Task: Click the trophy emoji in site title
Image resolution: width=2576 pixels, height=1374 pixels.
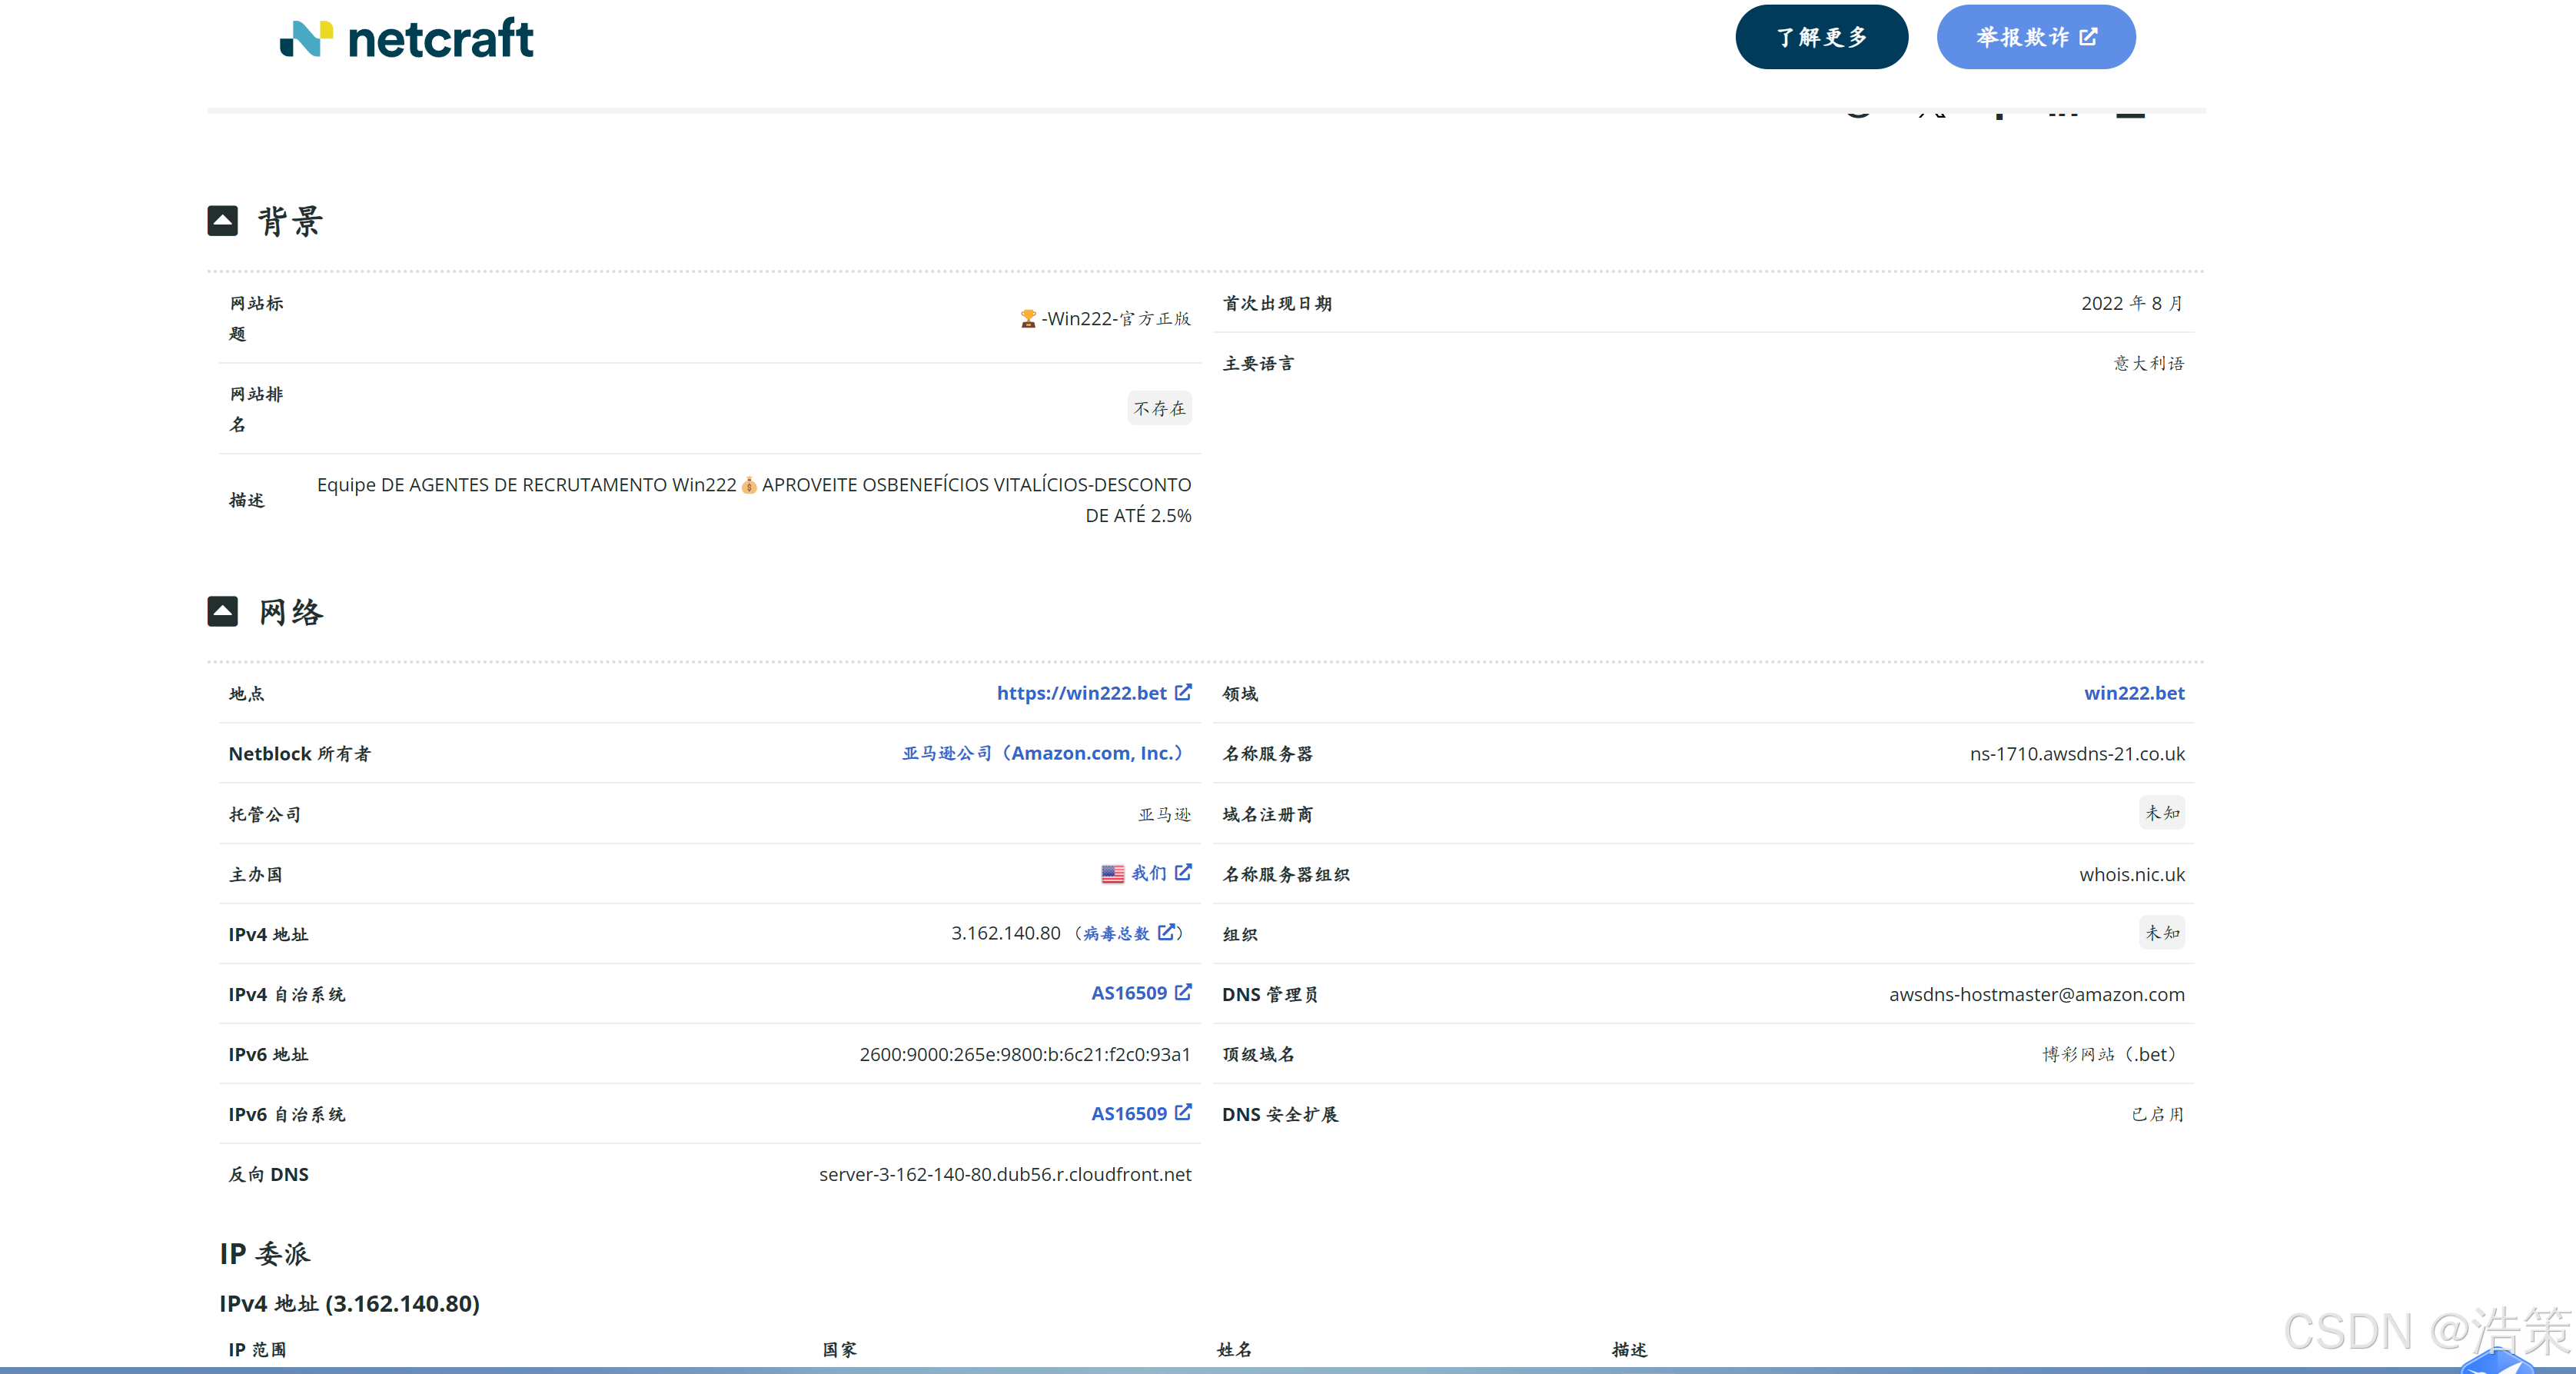Action: [x=1027, y=319]
